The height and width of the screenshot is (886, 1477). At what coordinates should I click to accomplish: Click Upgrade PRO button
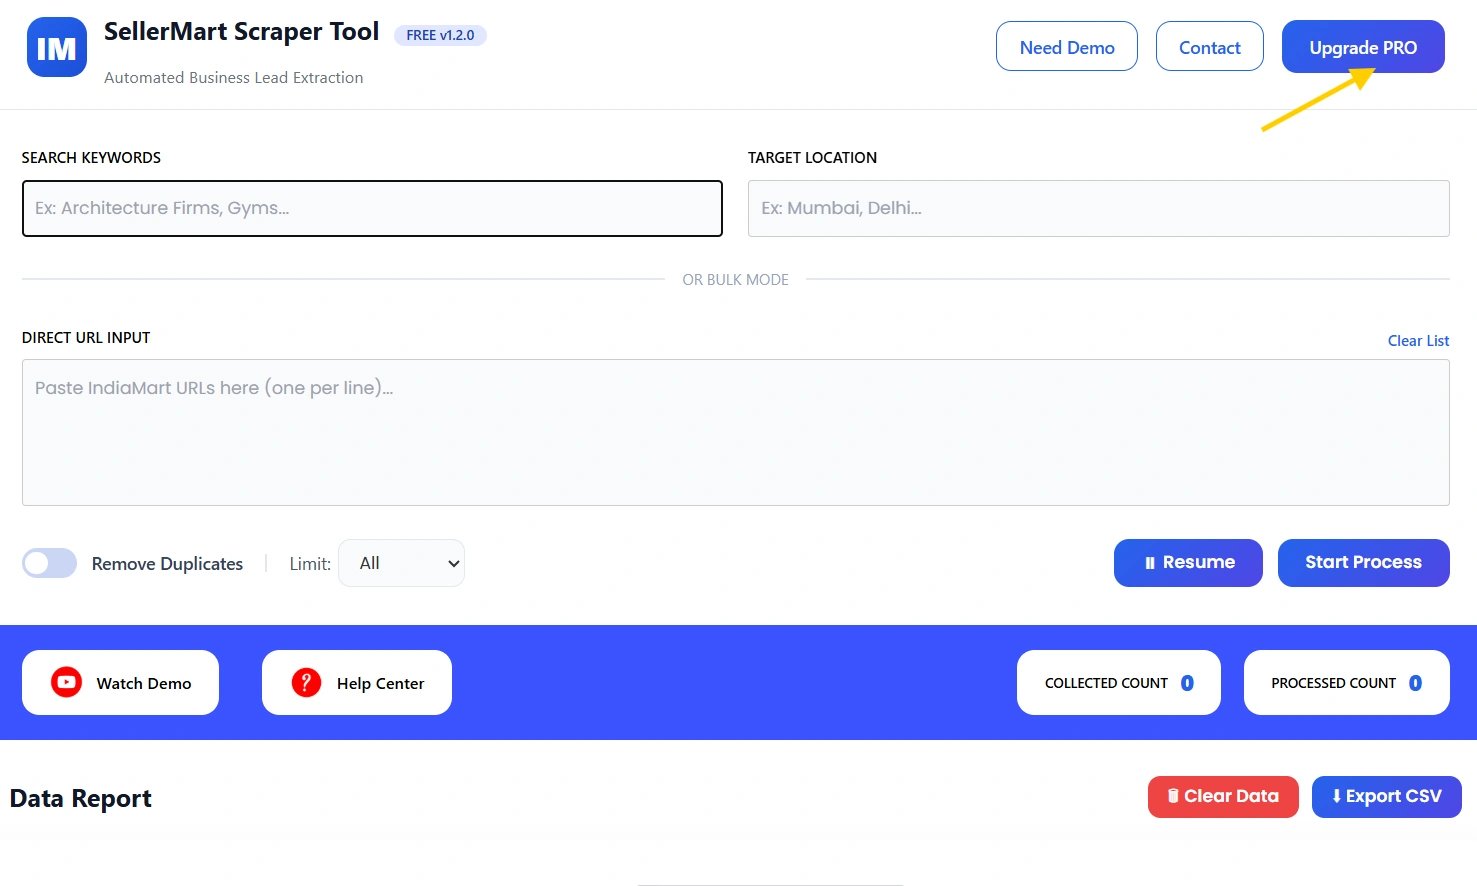tap(1363, 47)
